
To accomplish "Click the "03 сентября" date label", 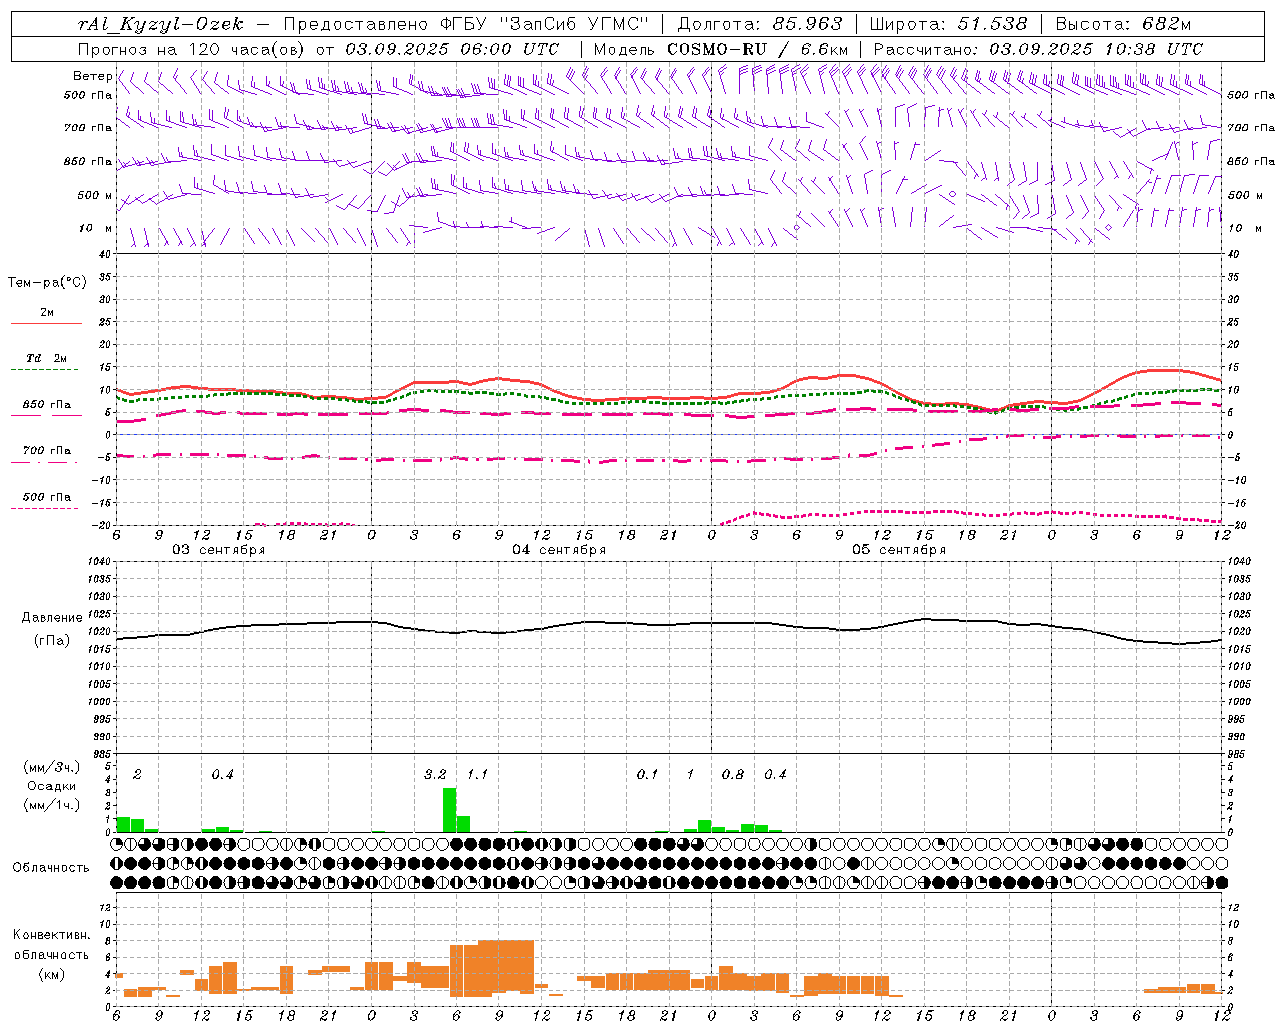I will point(219,550).
